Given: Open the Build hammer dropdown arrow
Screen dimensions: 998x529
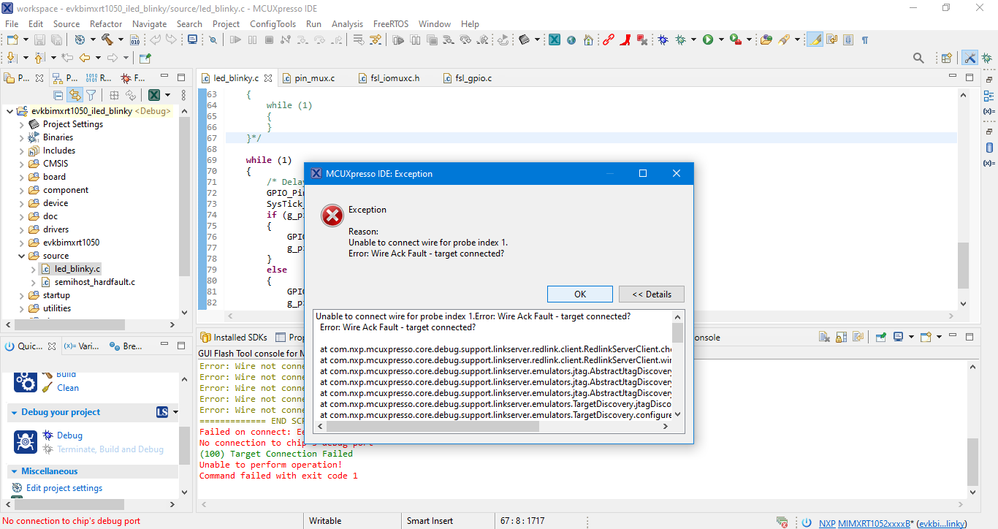Looking at the screenshot, I should (x=121, y=39).
